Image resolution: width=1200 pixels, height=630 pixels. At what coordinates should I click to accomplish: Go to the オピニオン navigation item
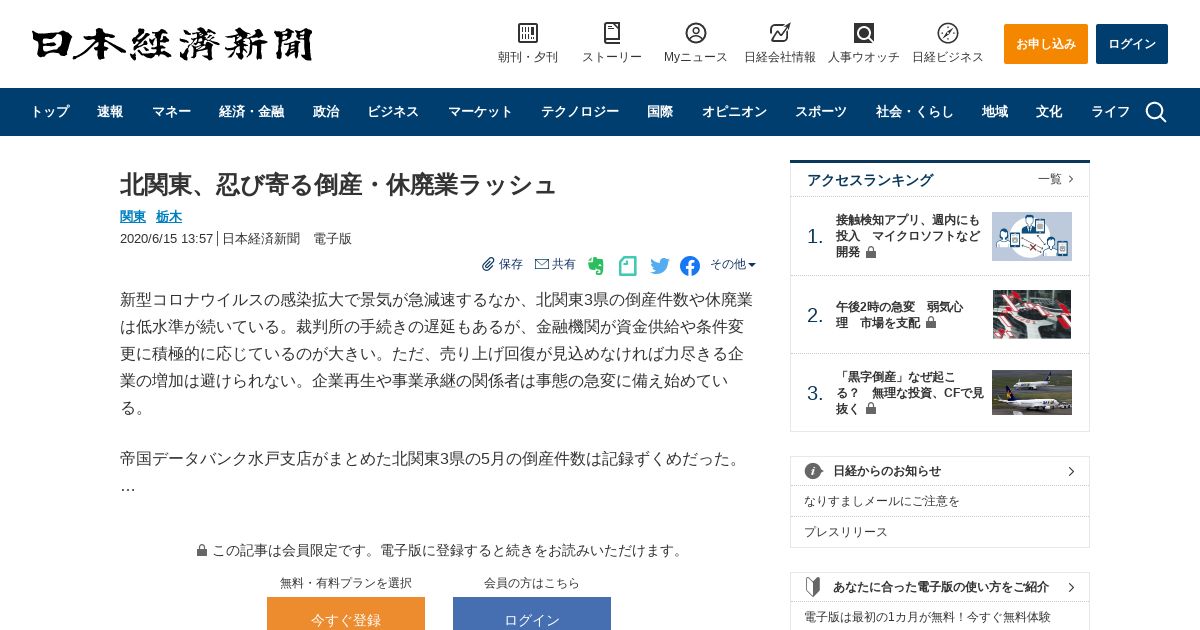click(734, 112)
